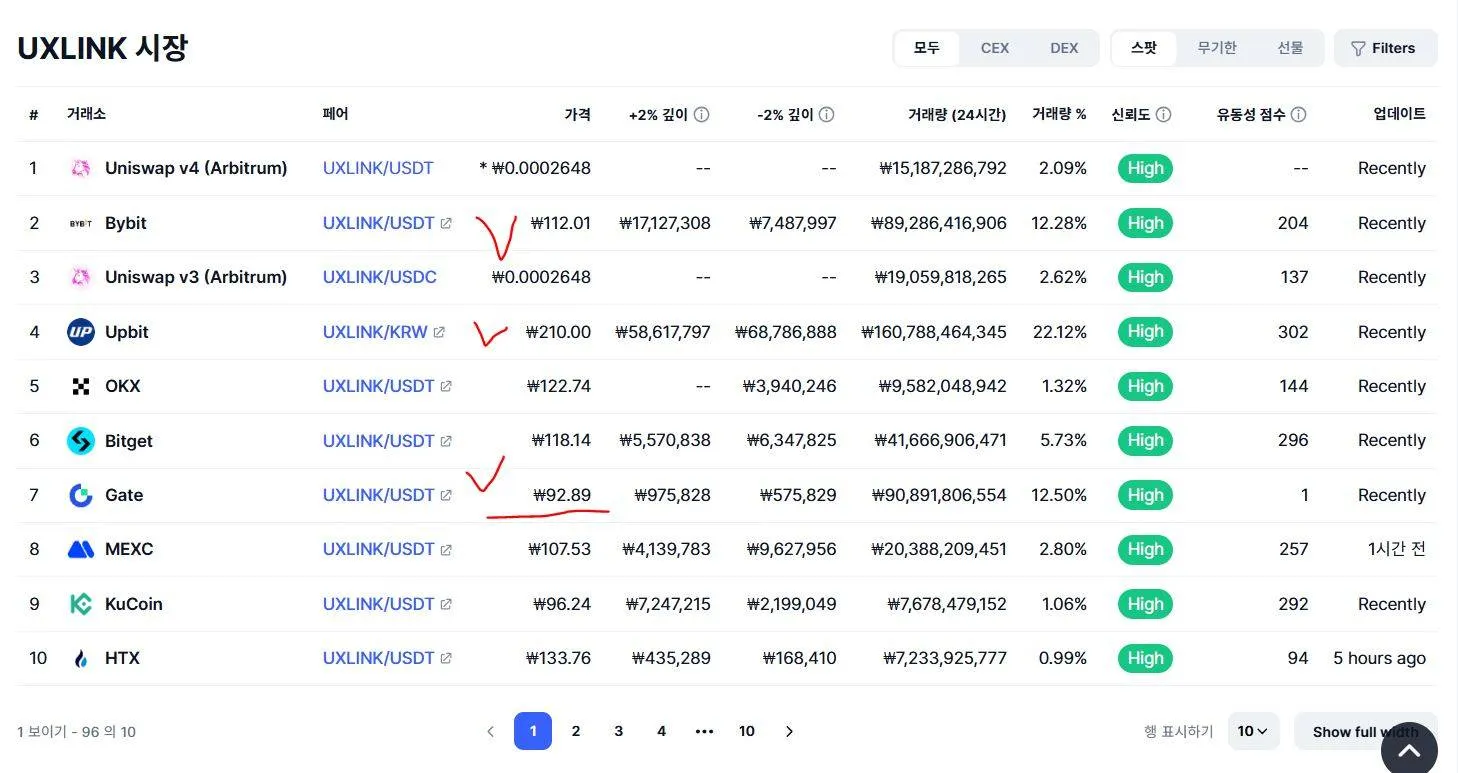Image resolution: width=1458 pixels, height=773 pixels.
Task: Click the KuCoin exchange logo icon
Action: pos(81,604)
